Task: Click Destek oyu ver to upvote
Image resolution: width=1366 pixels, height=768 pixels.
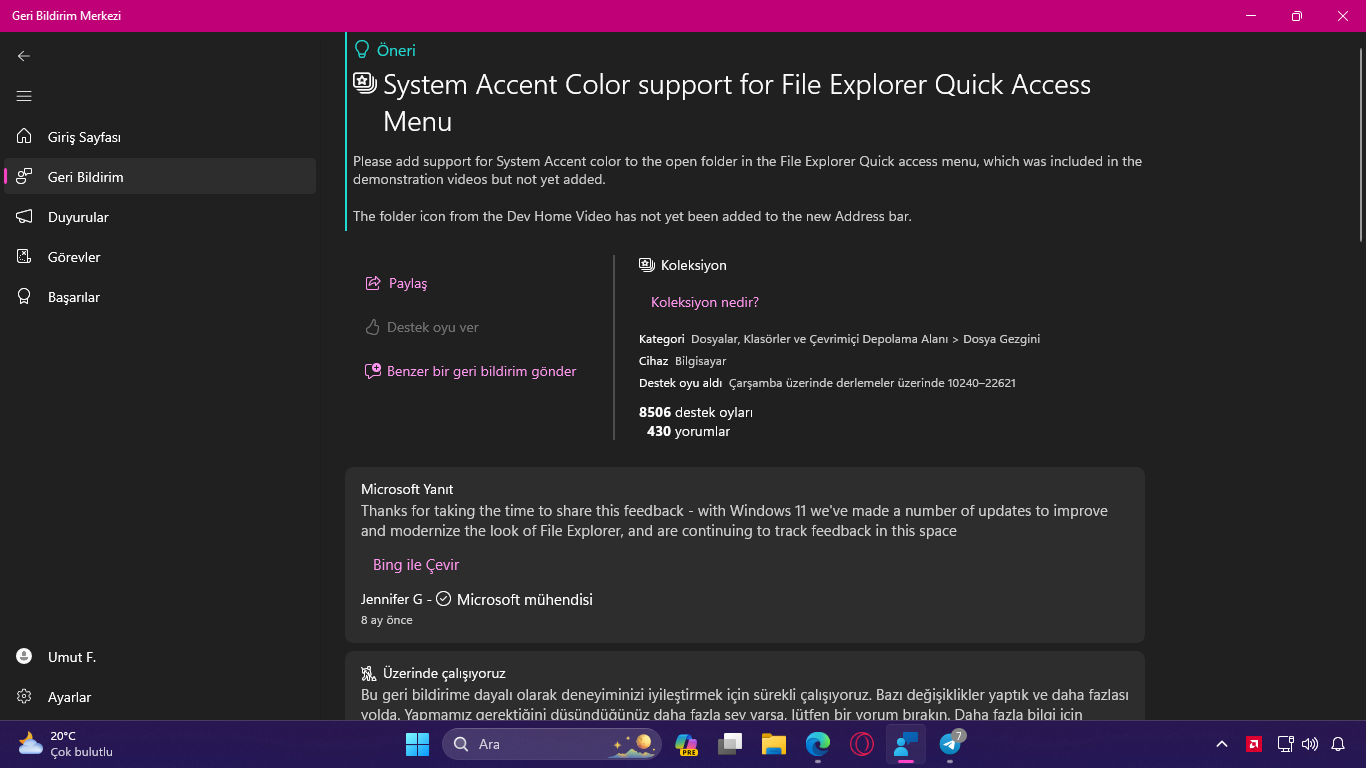Action: [422, 327]
